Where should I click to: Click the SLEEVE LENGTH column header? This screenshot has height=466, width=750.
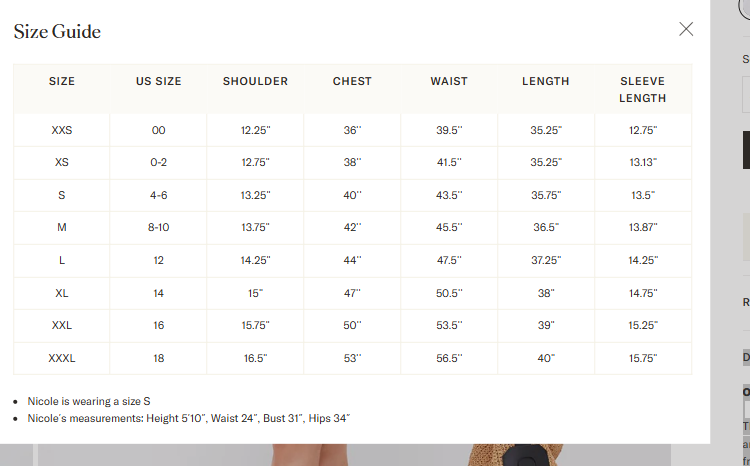(x=642, y=90)
